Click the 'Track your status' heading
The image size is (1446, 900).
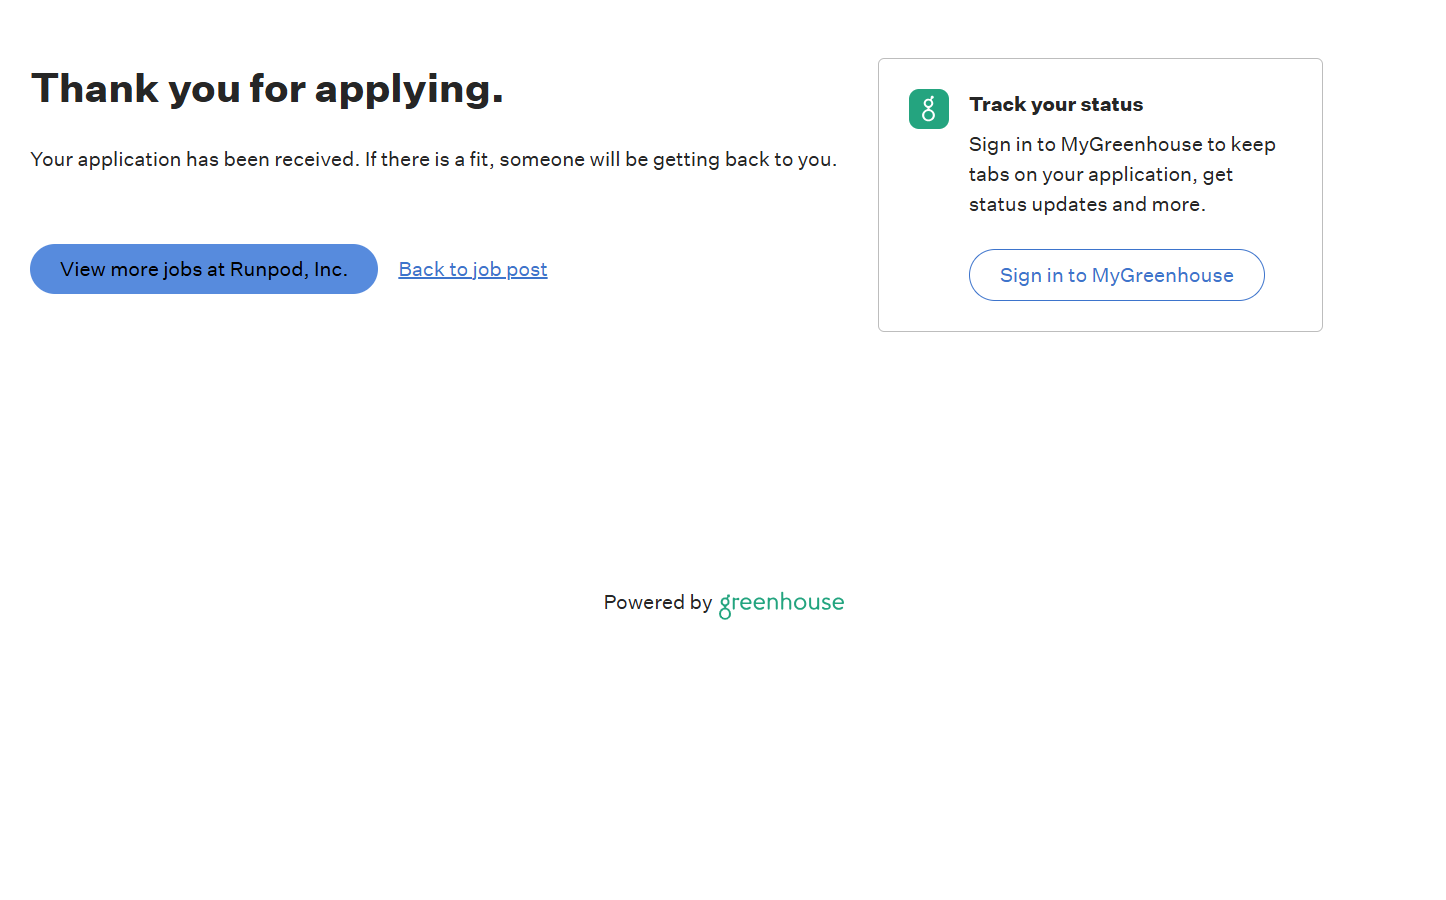1055,104
